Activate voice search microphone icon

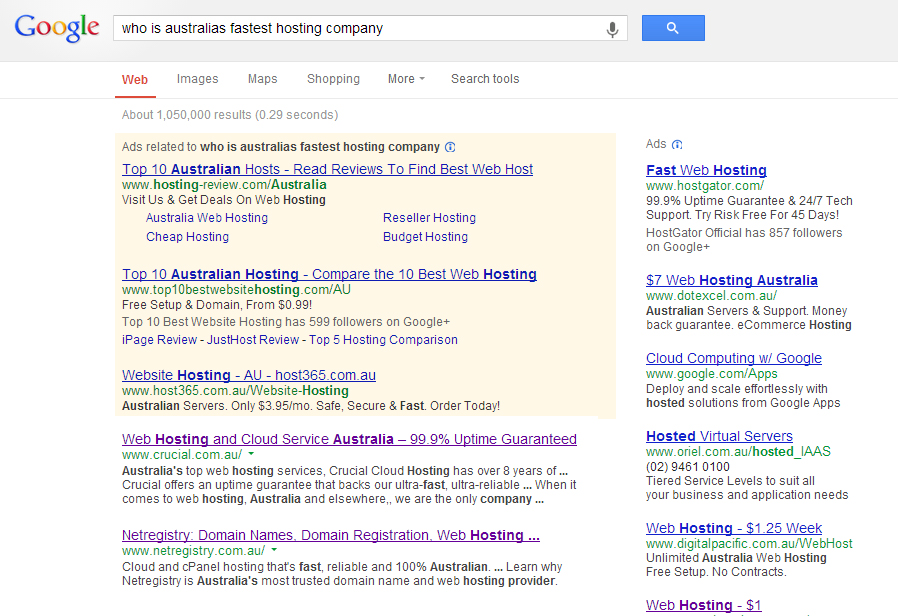[x=612, y=29]
